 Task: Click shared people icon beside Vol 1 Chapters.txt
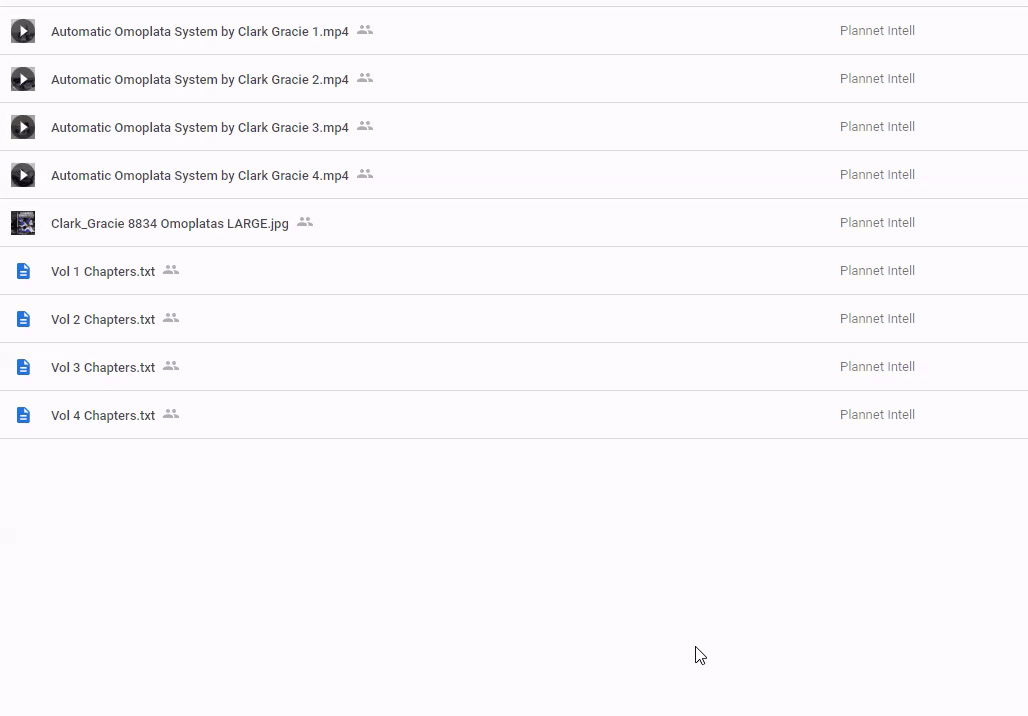tap(171, 270)
